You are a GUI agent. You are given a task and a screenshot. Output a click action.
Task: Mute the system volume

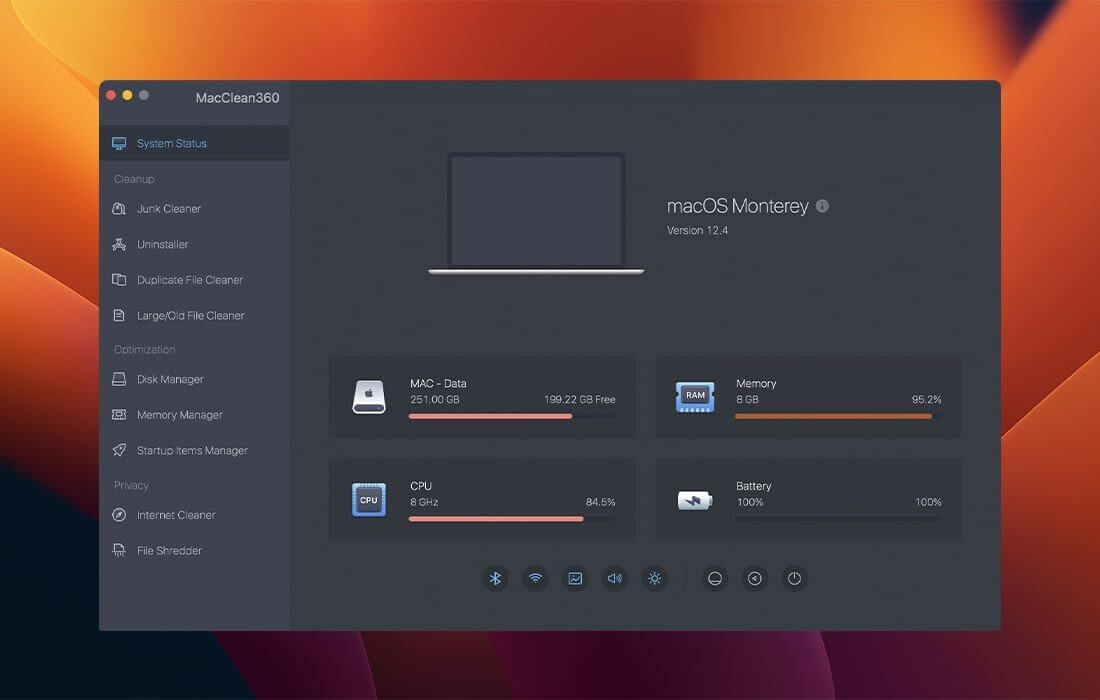click(614, 578)
